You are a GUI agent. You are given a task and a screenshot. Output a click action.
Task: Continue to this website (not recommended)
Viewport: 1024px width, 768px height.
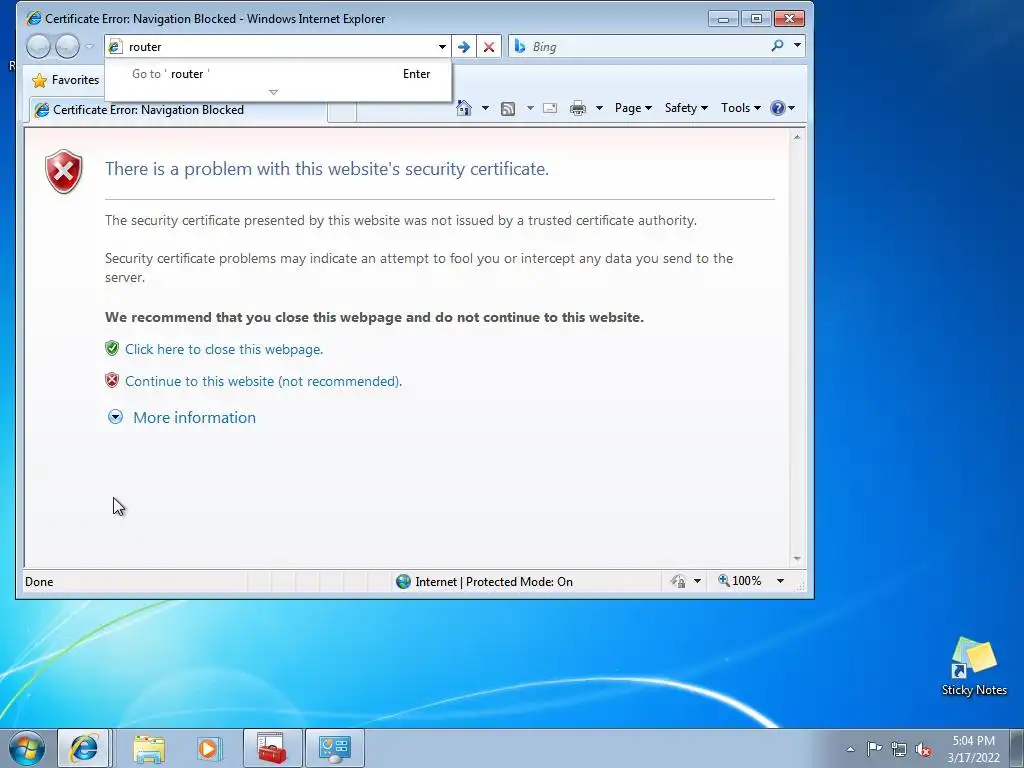pyautogui.click(x=263, y=381)
